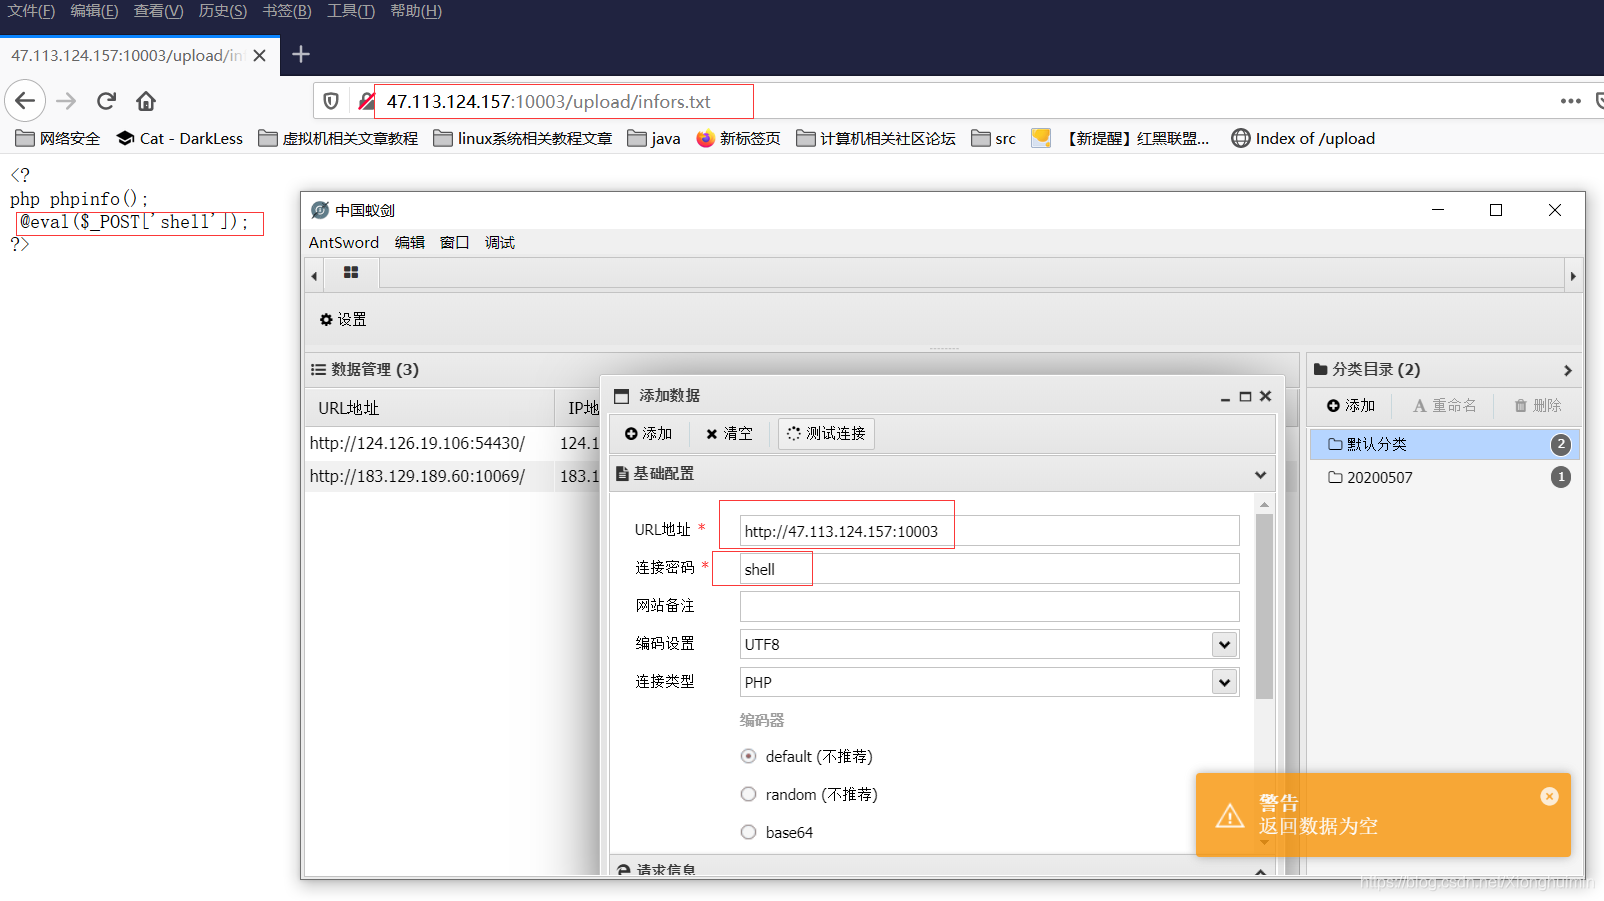
Task: Click the 连接密码 input field
Action: coord(989,569)
